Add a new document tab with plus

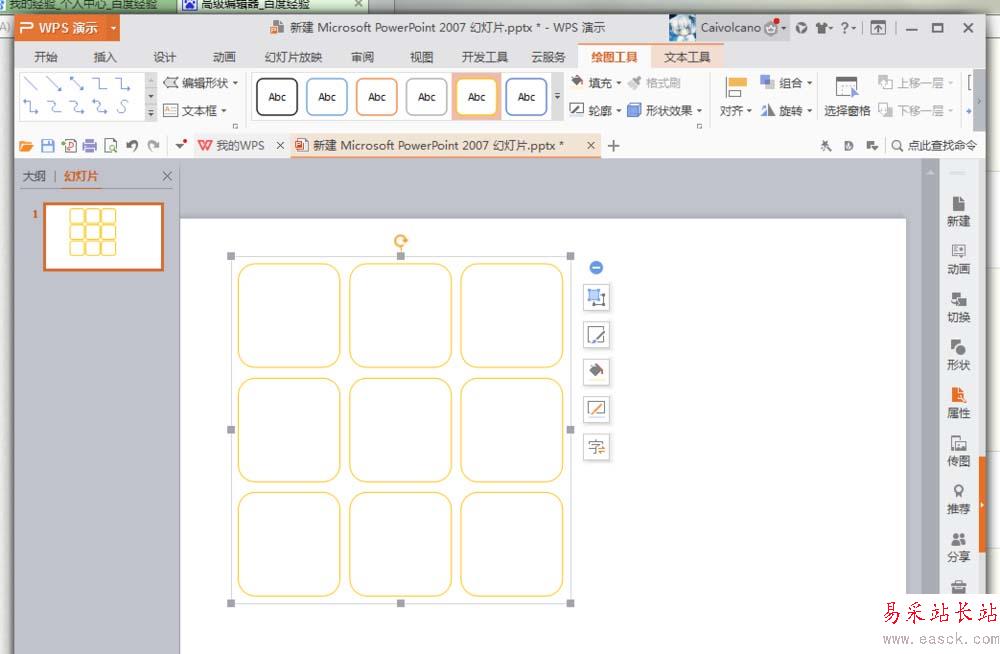[614, 145]
